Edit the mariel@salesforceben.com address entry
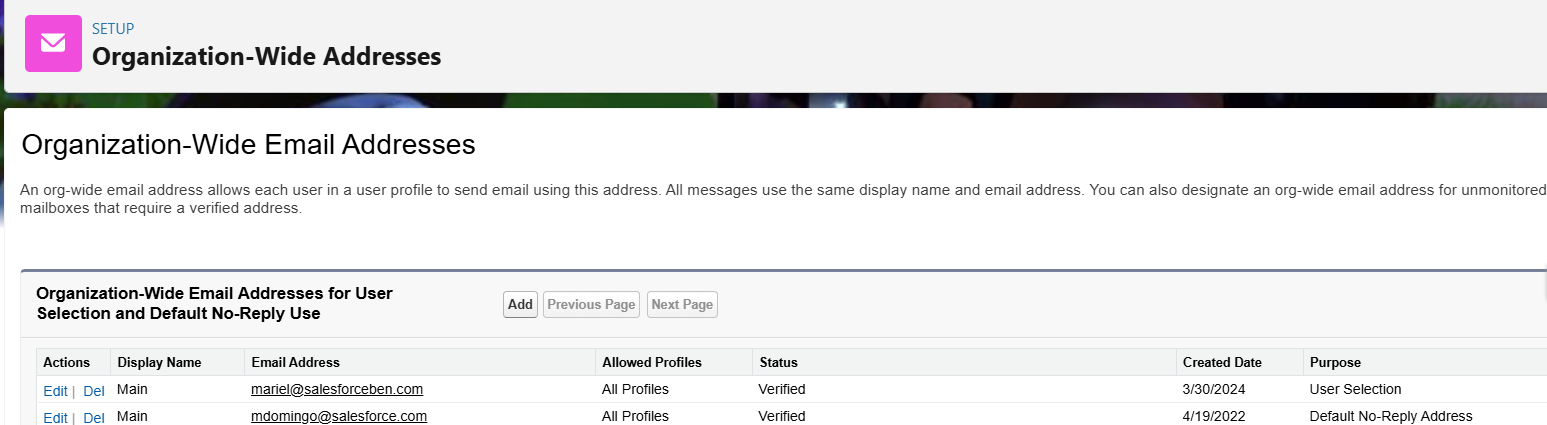The height and width of the screenshot is (425, 1547). [55, 390]
